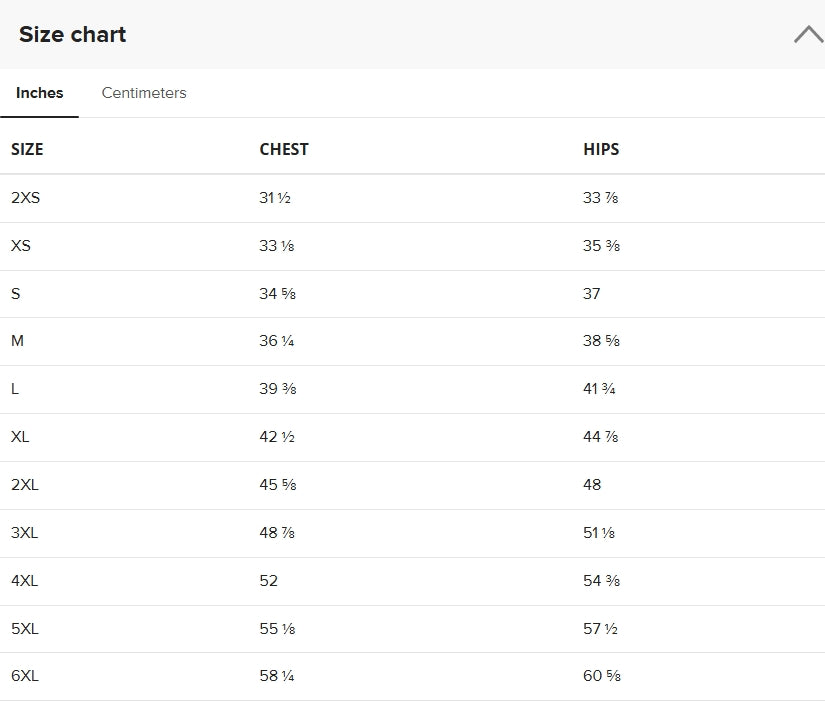Click hips value 37 for size S
Image resolution: width=825 pixels, height=707 pixels.
point(591,294)
